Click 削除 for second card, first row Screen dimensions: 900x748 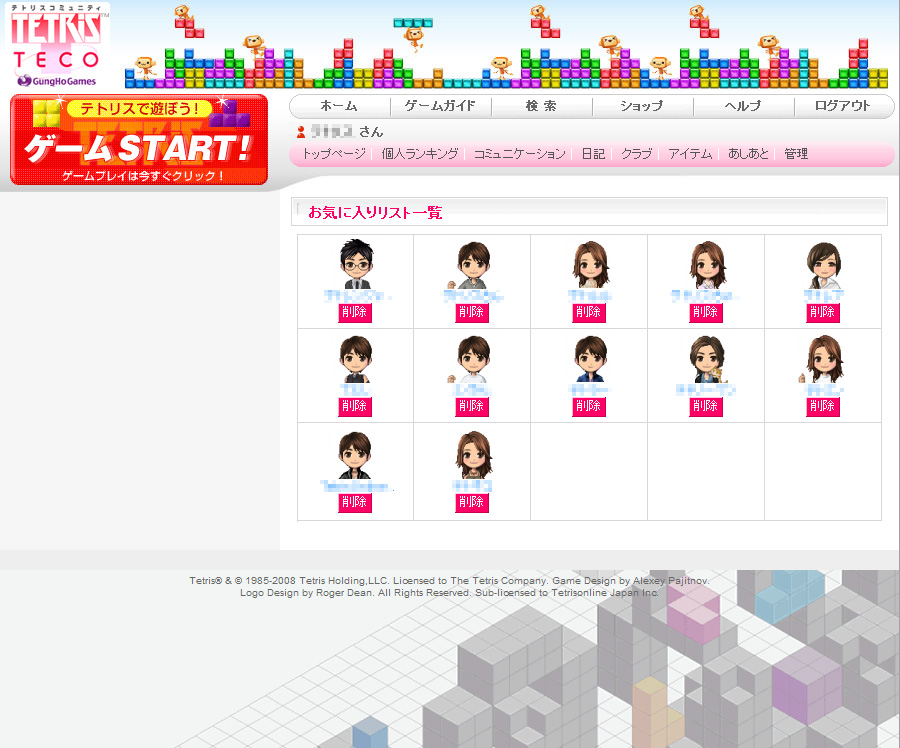[x=471, y=312]
